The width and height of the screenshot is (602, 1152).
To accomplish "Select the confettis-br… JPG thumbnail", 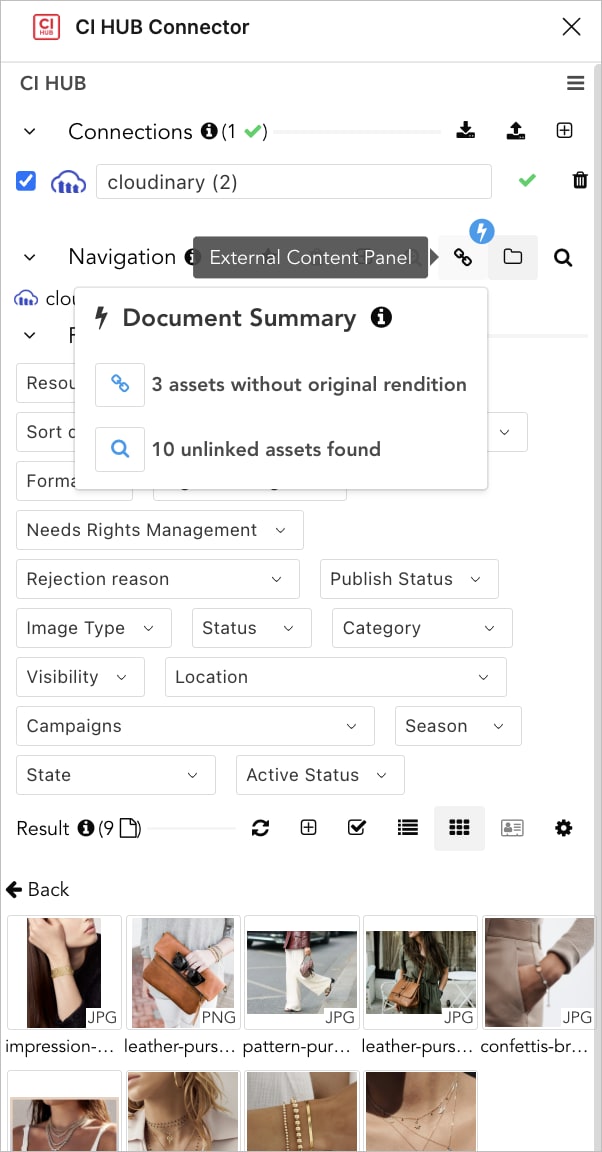I will tap(538, 972).
